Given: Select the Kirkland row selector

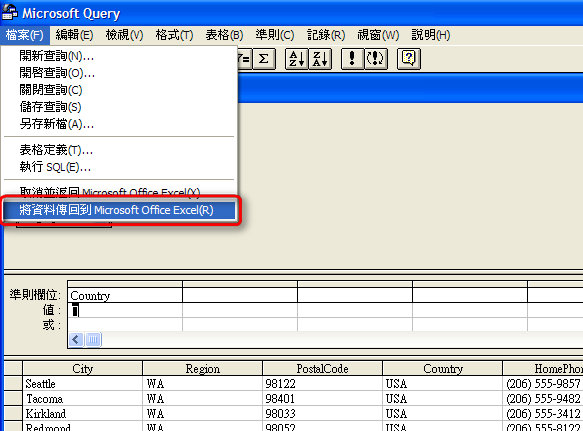Looking at the screenshot, I should 13,414.
